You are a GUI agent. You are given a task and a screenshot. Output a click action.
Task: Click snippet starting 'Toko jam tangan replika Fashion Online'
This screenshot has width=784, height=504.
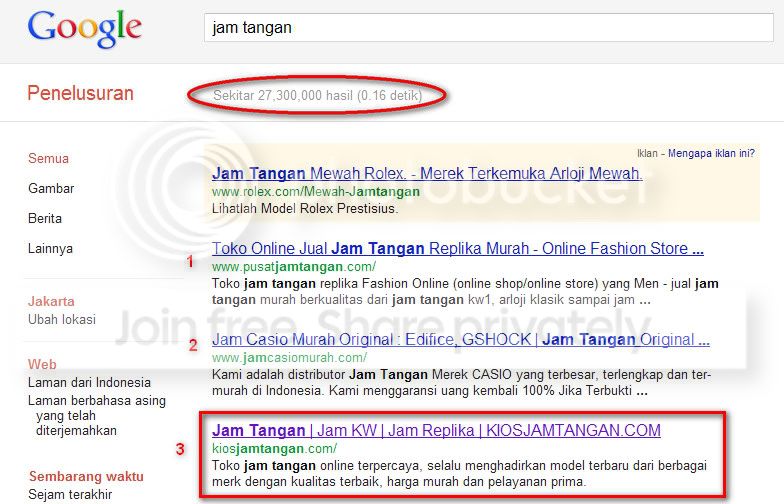click(x=465, y=292)
